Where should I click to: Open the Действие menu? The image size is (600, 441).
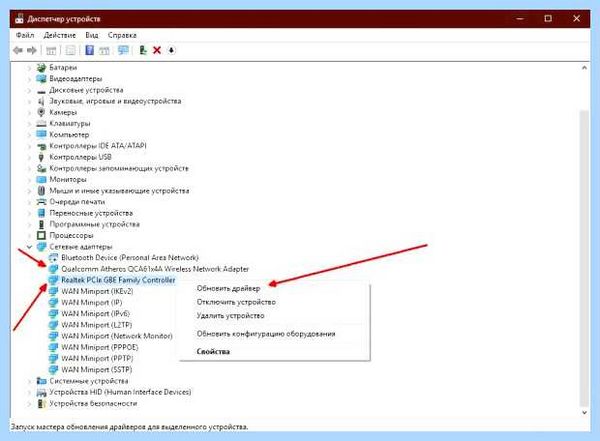pos(59,35)
